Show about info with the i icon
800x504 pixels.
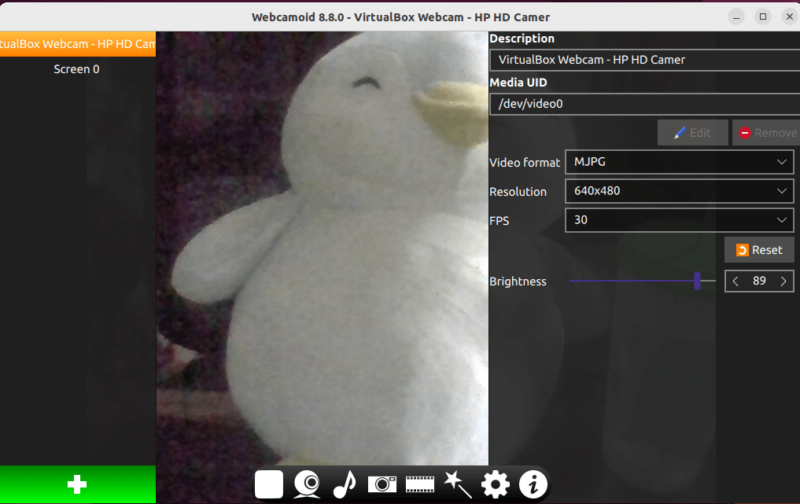click(533, 484)
